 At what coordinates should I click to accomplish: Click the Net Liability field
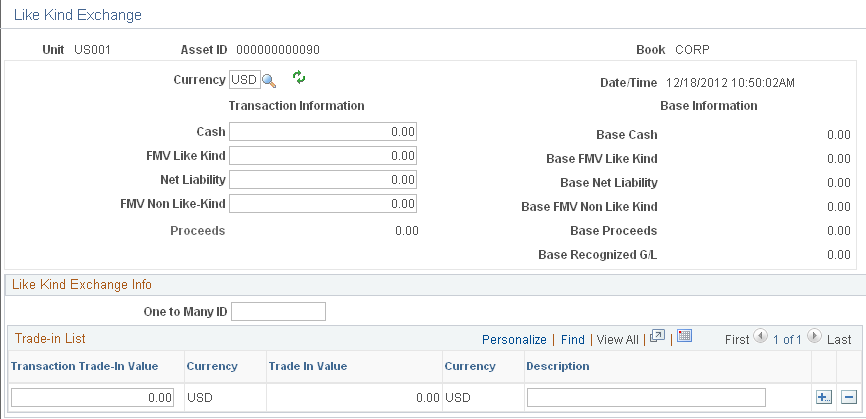323,179
